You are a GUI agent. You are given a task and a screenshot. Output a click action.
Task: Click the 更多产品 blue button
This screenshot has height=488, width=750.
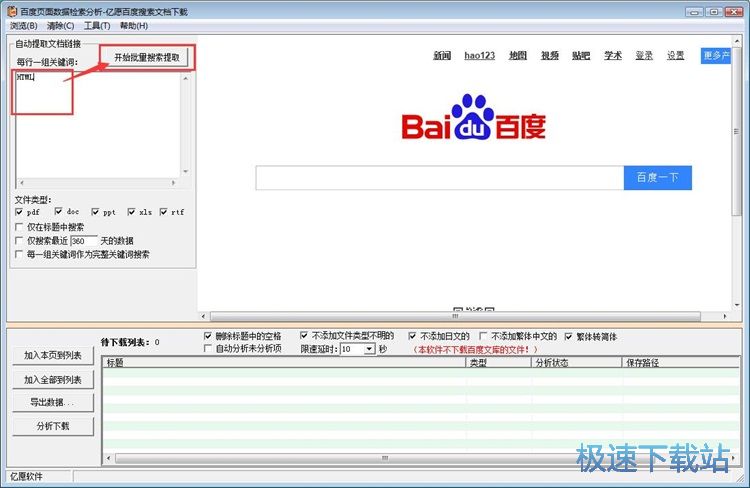pyautogui.click(x=716, y=55)
